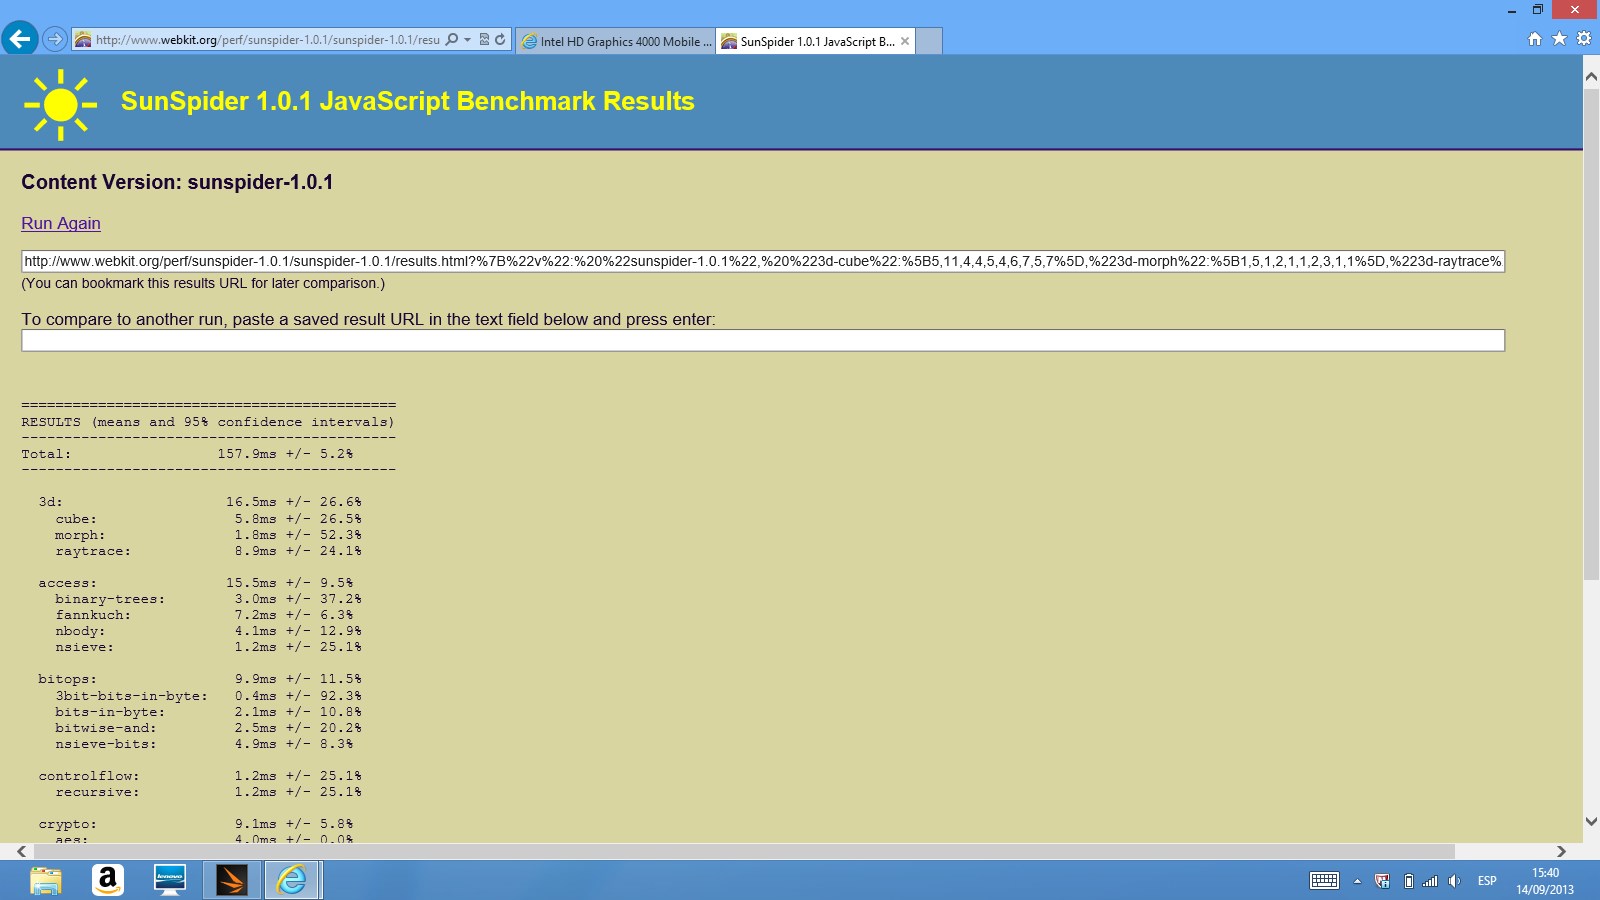Click the volume speaker icon in tray
This screenshot has height=900, width=1600.
1454,881
